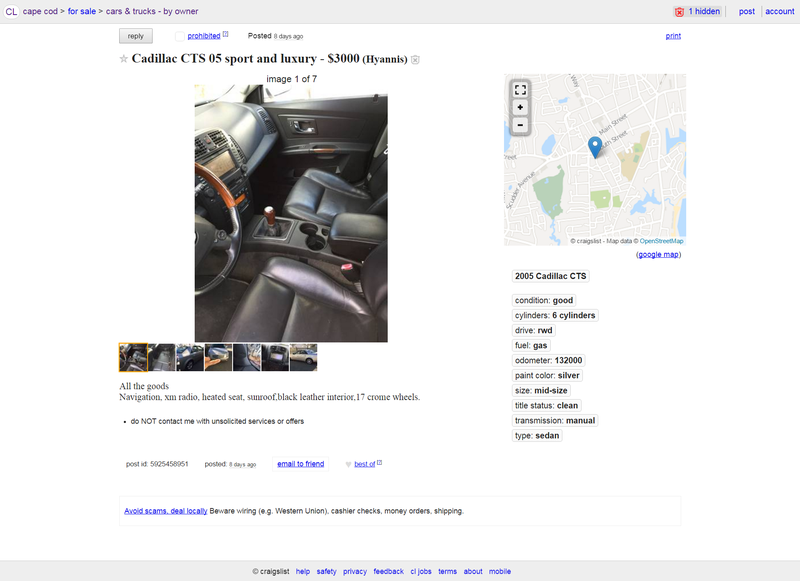The height and width of the screenshot is (581, 800).
Task: Zoom out on the map
Action: pyautogui.click(x=520, y=125)
